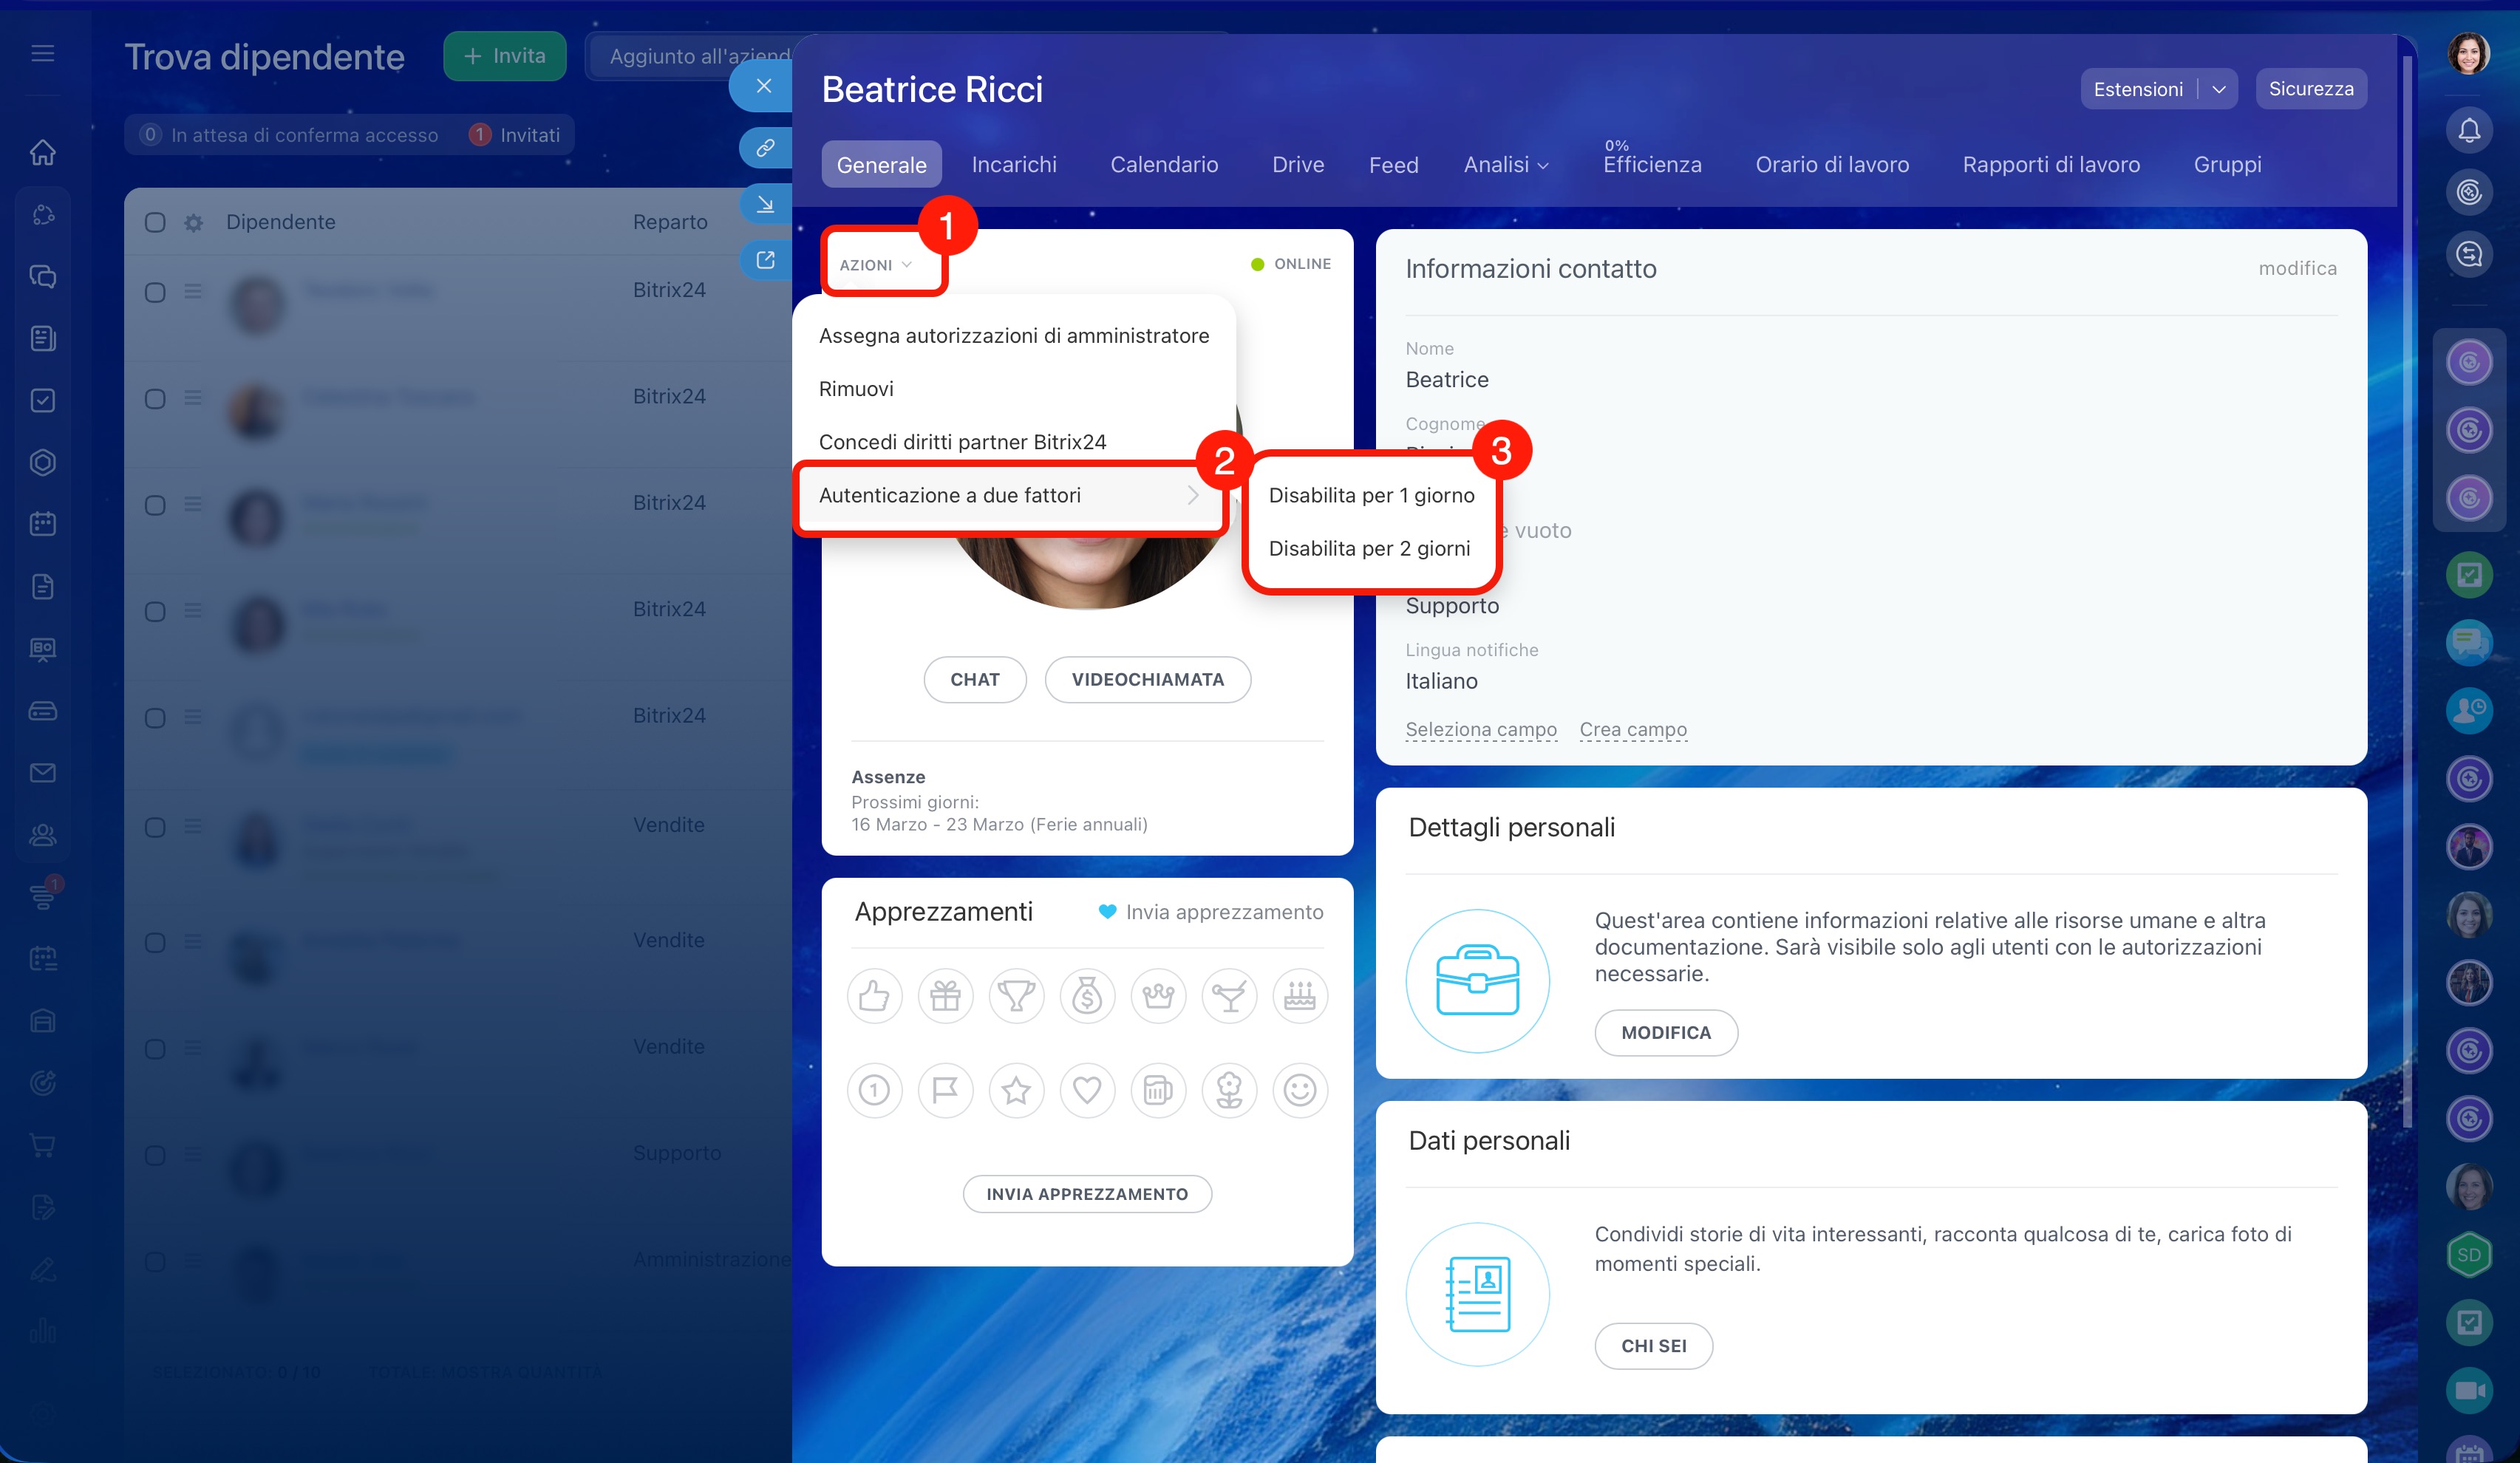Screen dimensions: 2520x1463
Task: Select the trophy appreciation icon
Action: (1016, 996)
